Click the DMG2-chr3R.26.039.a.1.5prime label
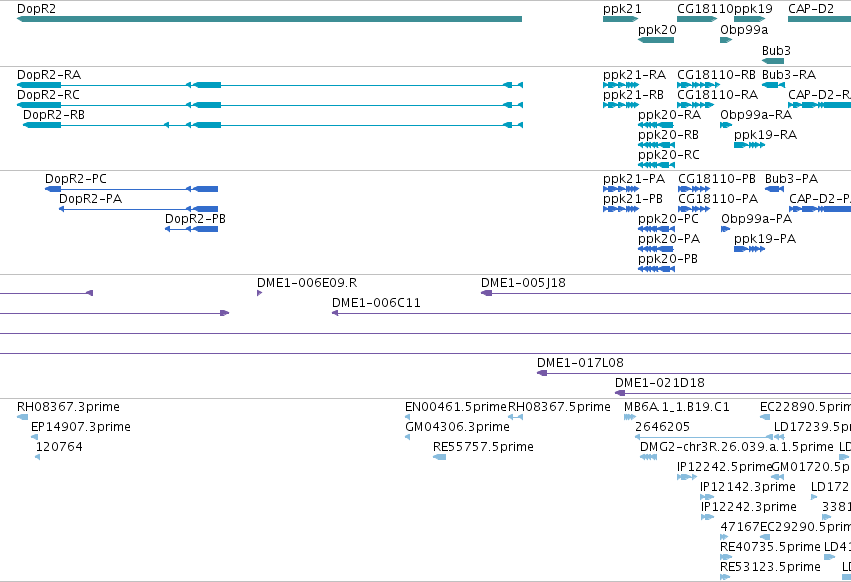 [737, 447]
